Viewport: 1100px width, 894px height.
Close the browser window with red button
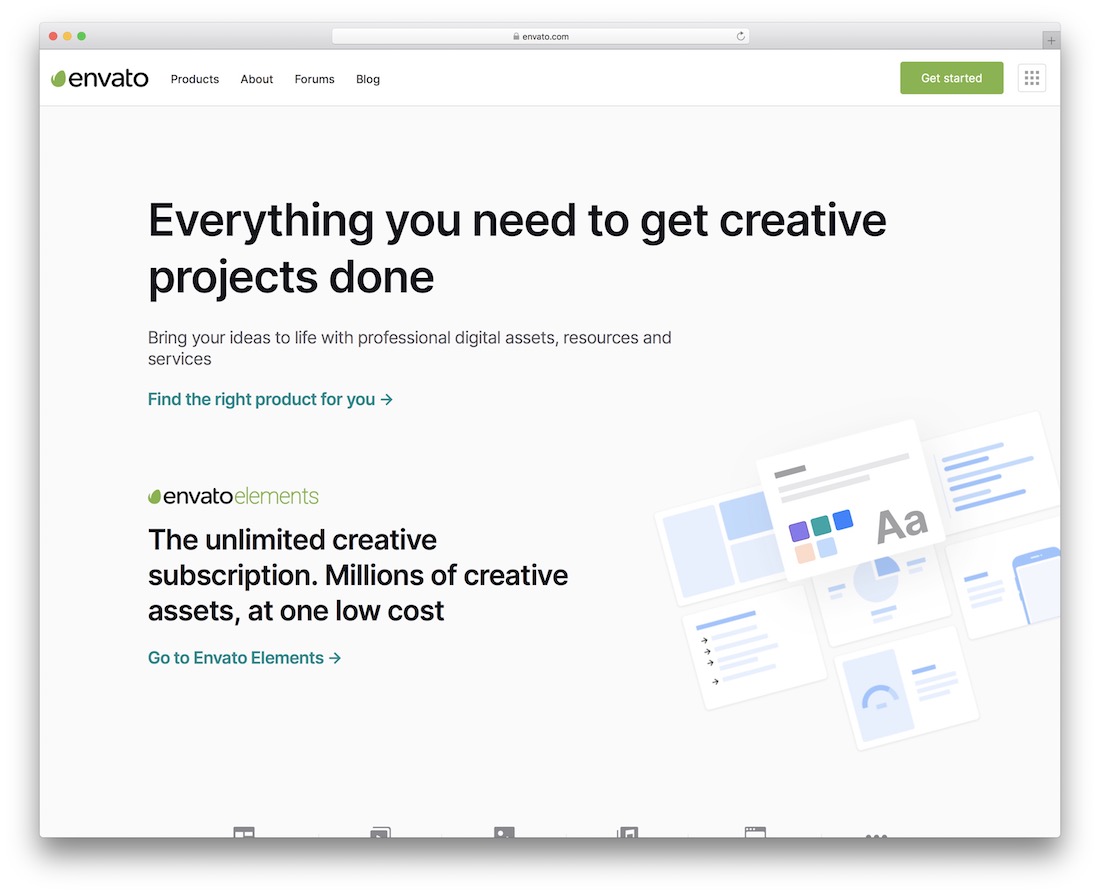[x=53, y=36]
